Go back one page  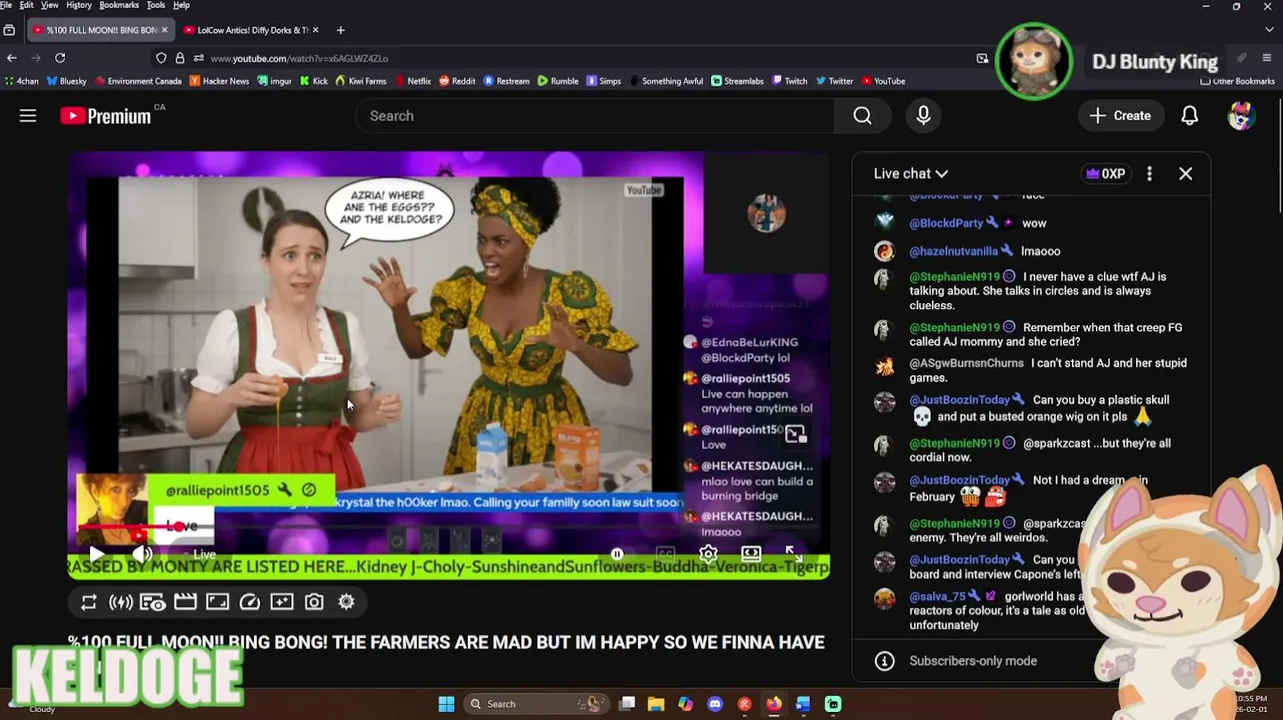click(12, 58)
